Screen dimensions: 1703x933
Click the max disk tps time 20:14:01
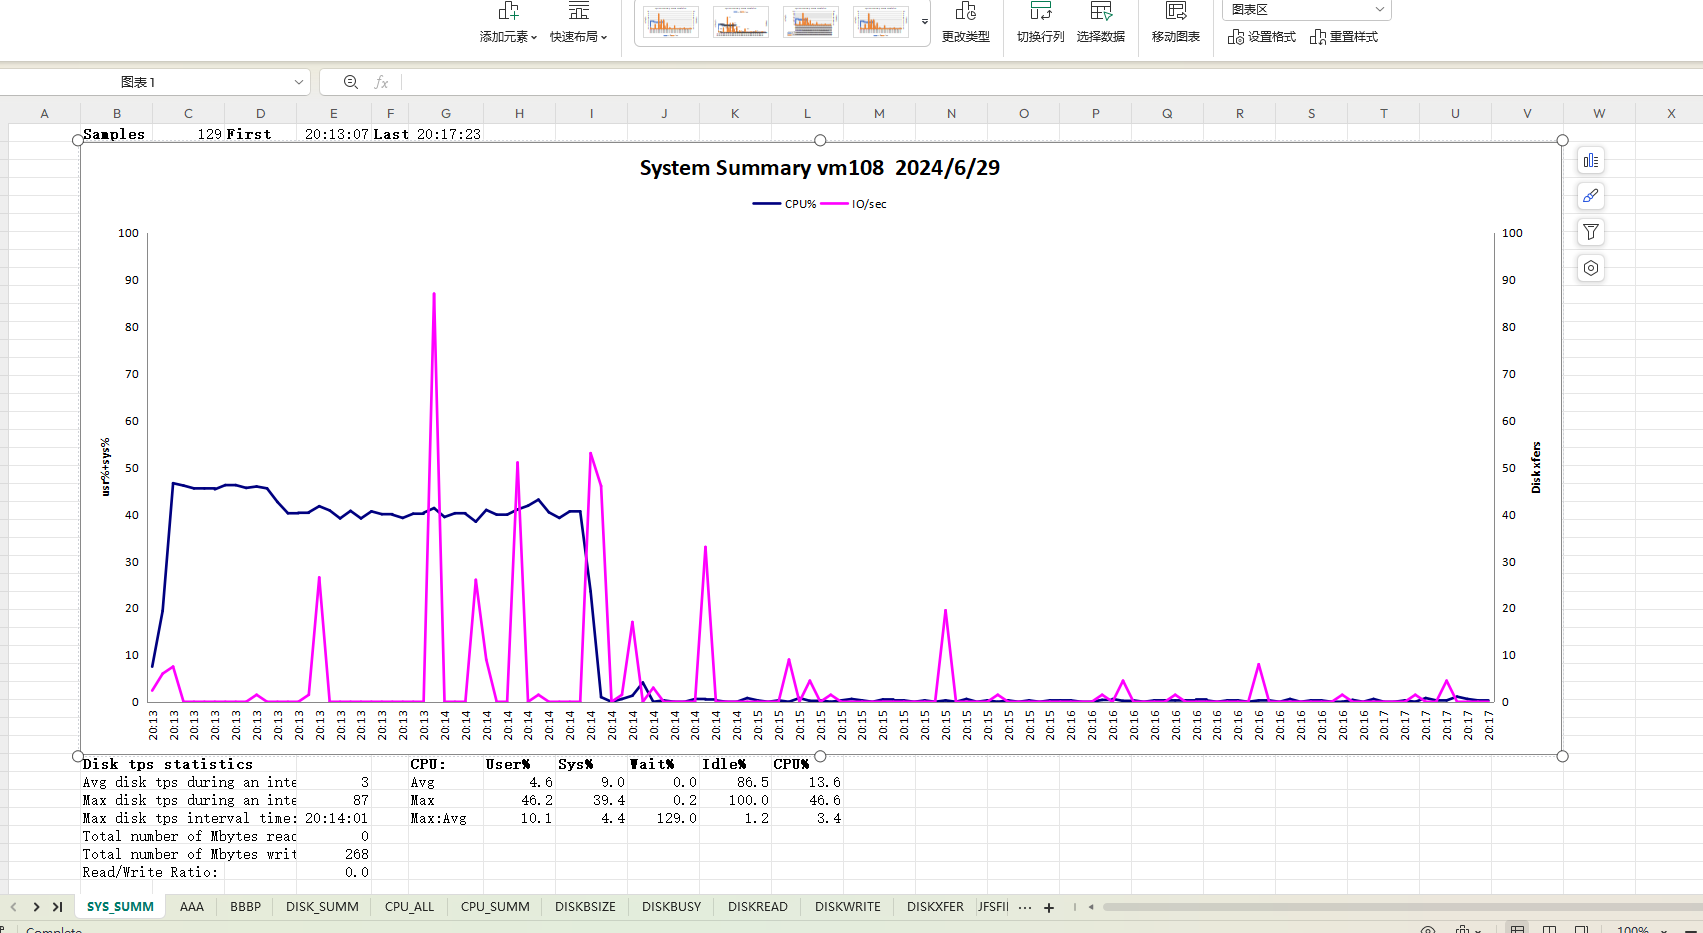click(x=336, y=818)
